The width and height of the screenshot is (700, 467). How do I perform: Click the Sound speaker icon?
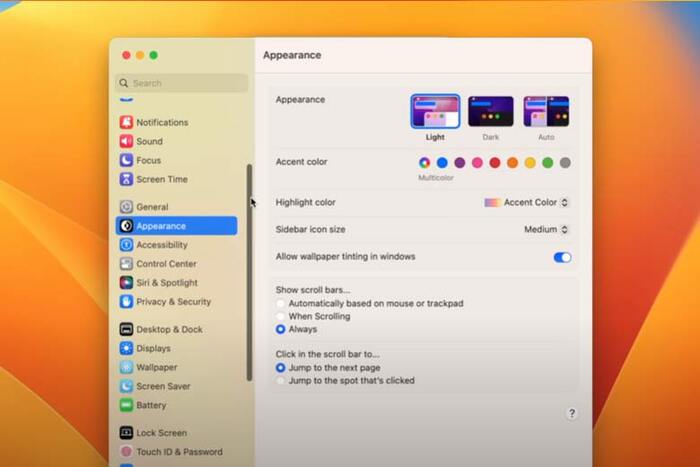[126, 141]
